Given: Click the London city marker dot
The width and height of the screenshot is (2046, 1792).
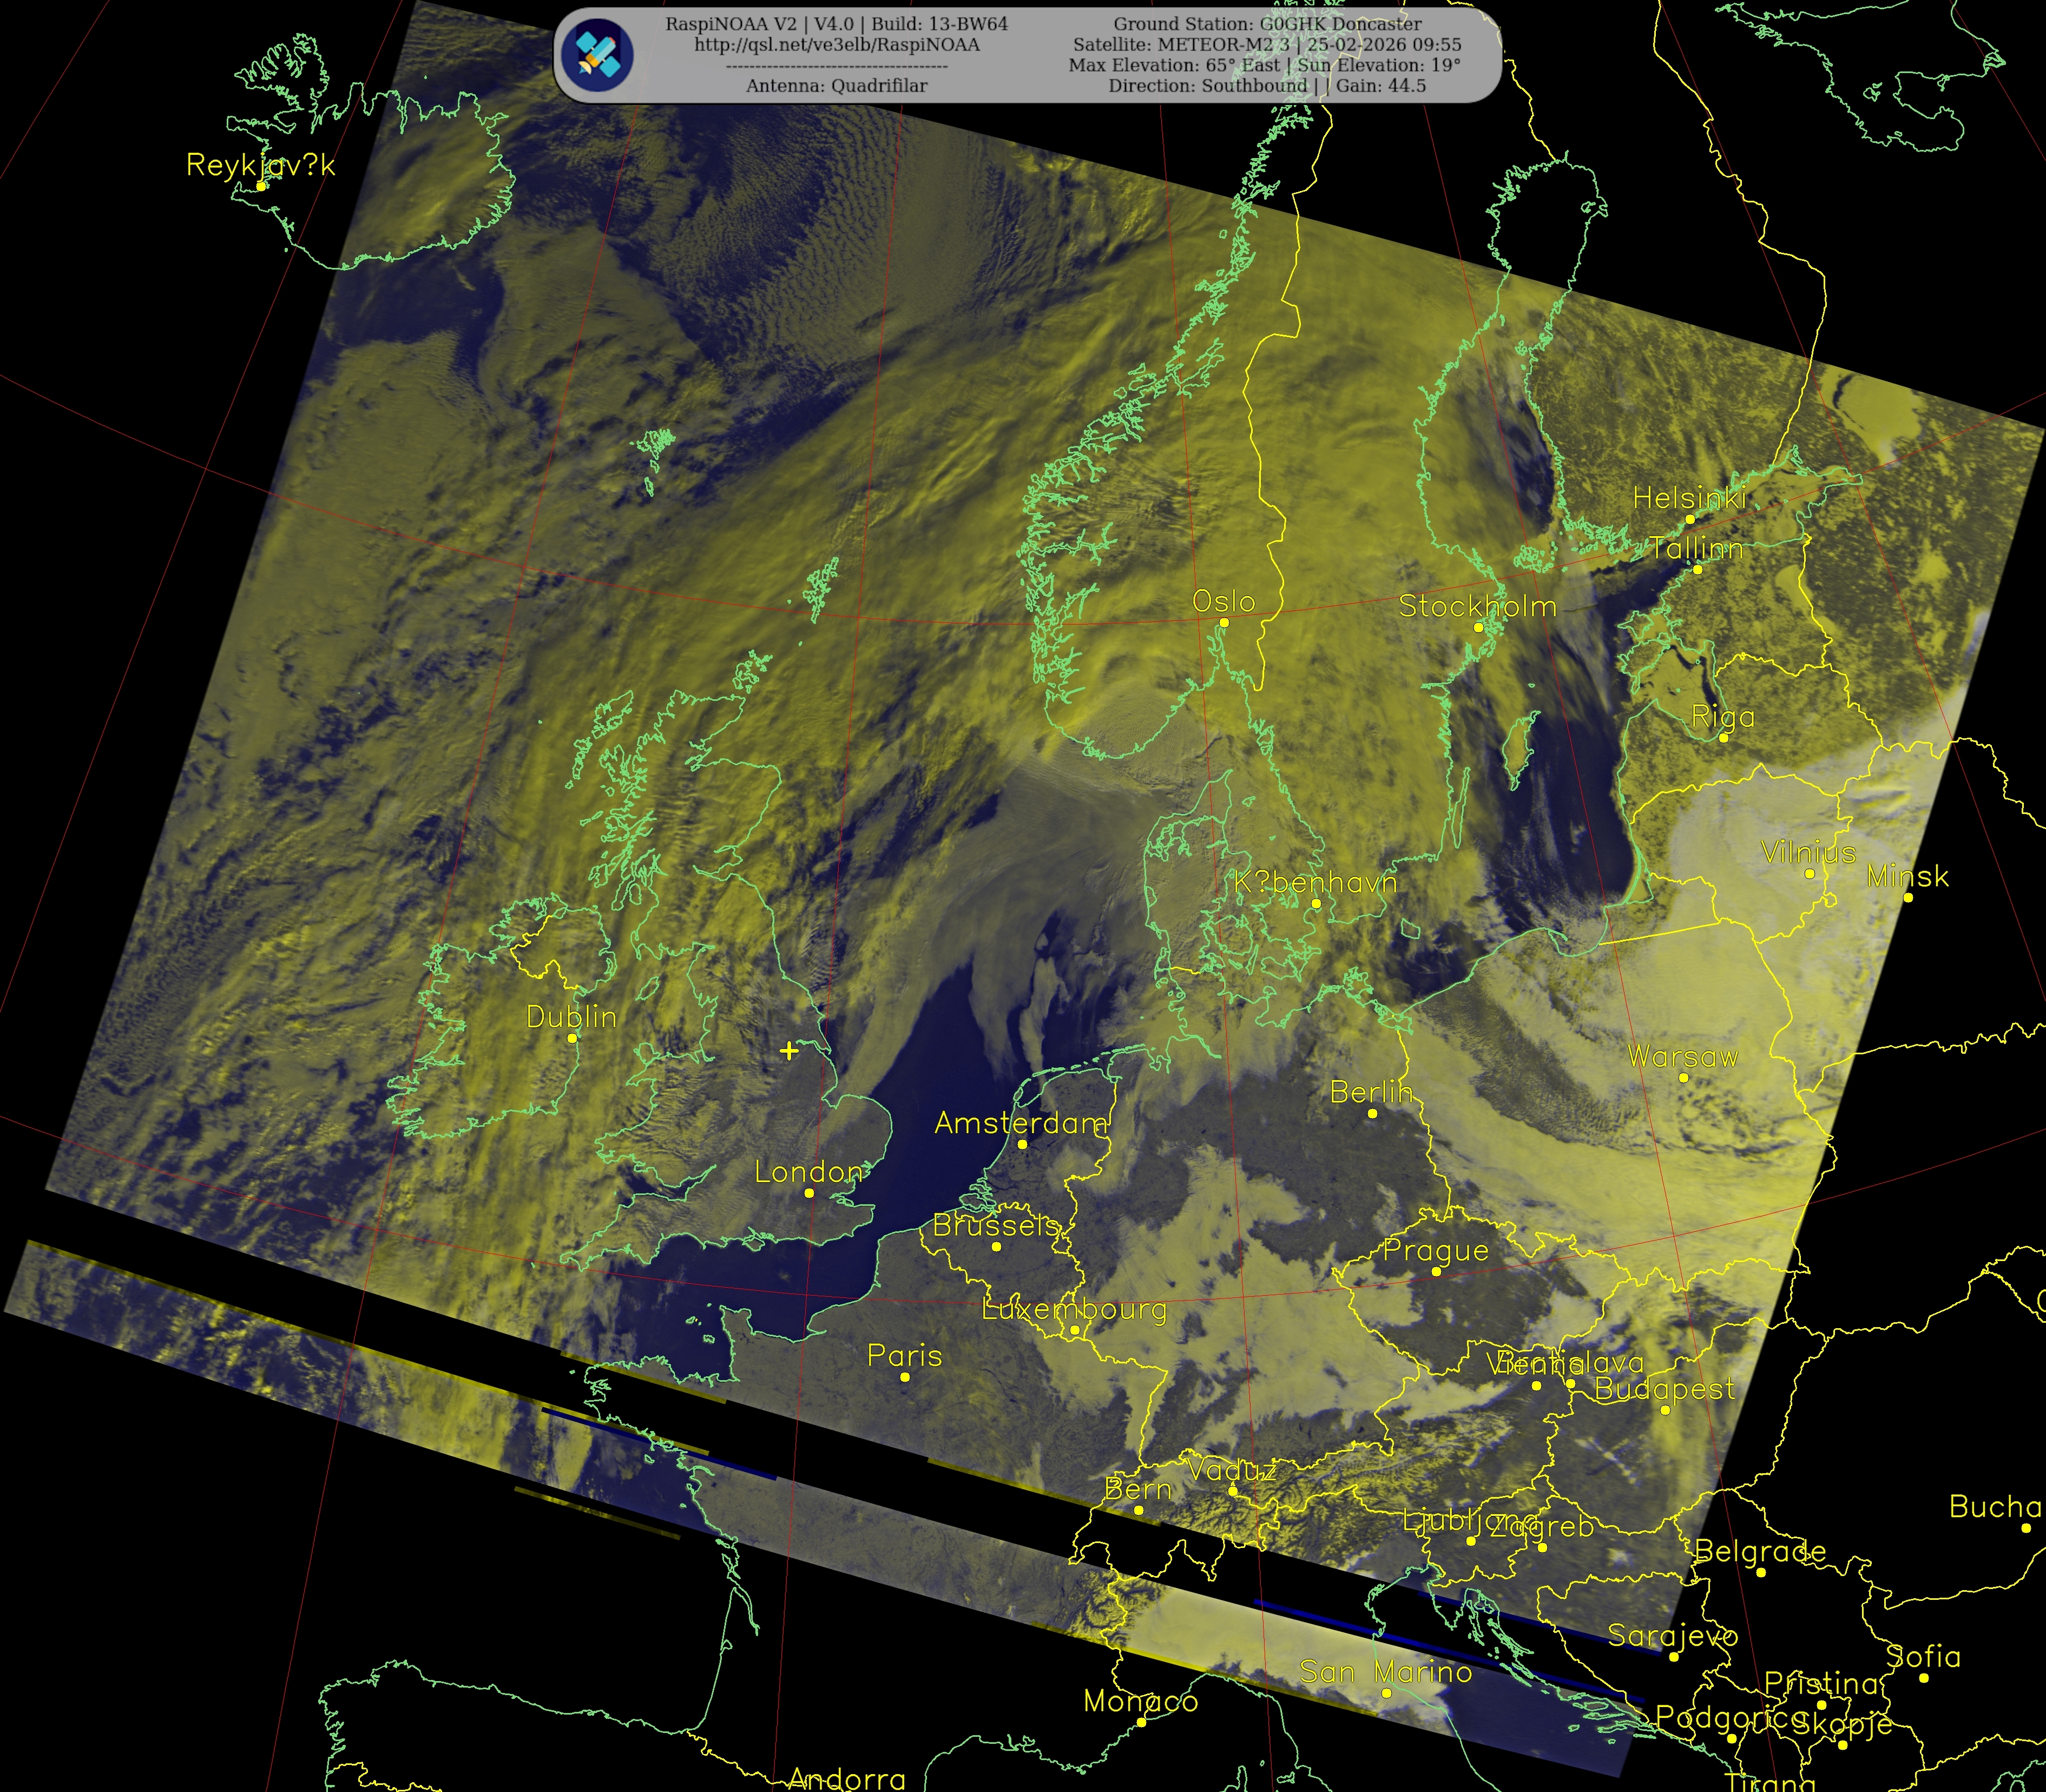Looking at the screenshot, I should pyautogui.click(x=809, y=1193).
